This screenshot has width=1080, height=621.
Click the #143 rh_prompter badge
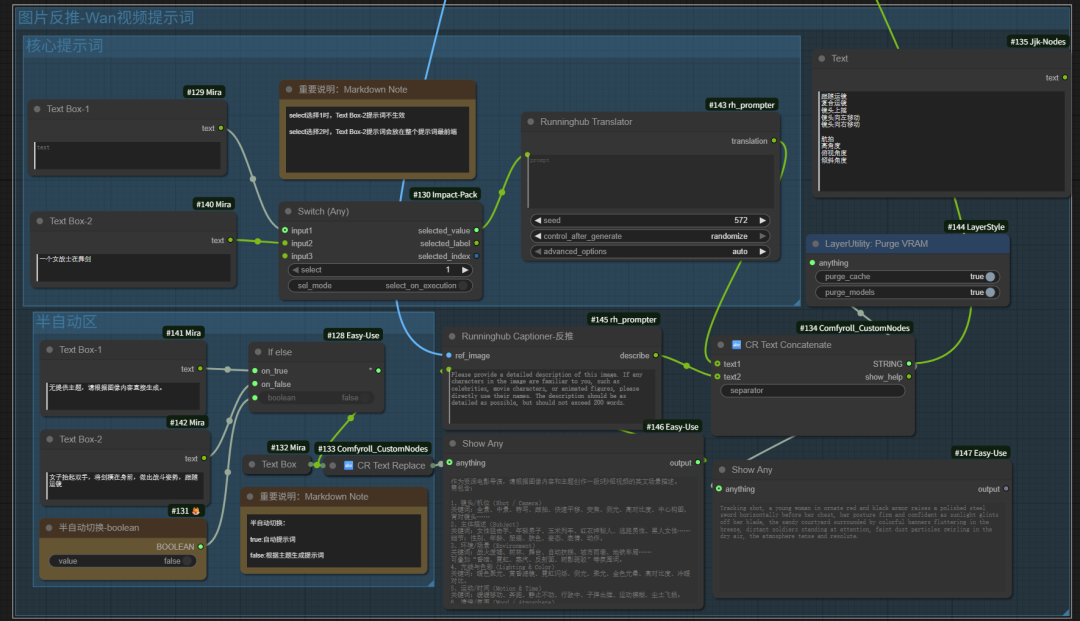742,105
